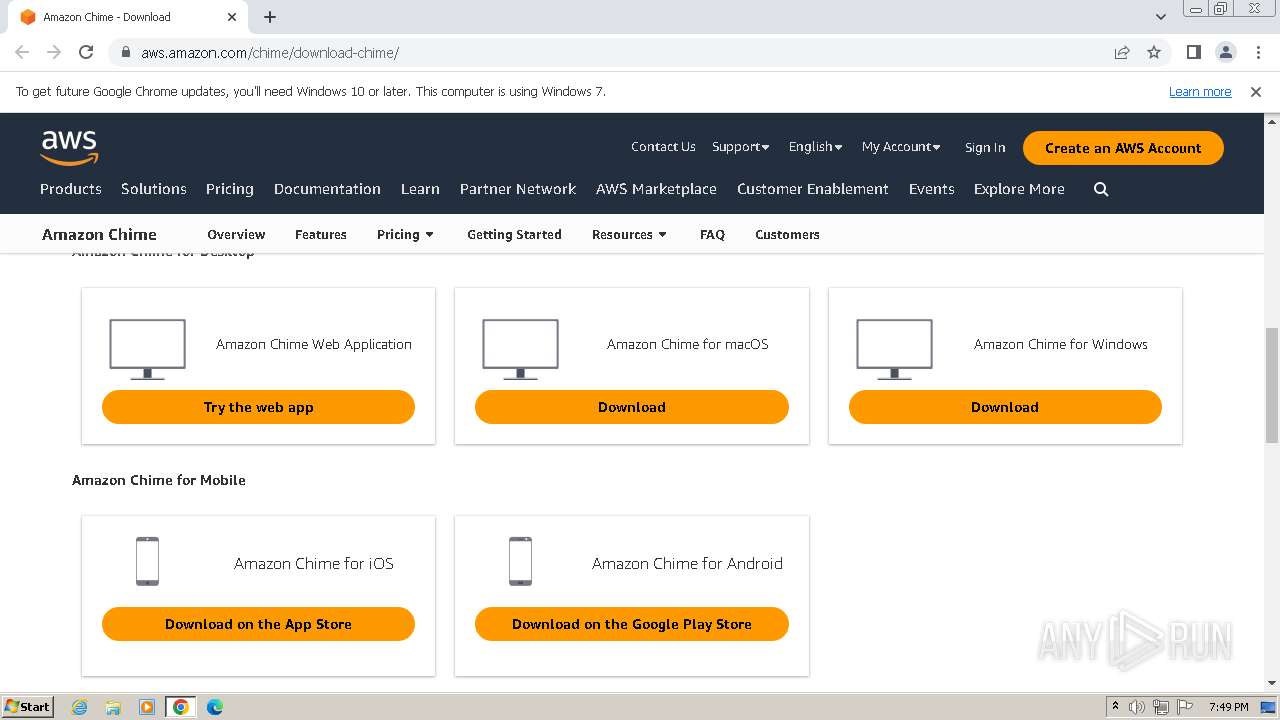Open the Chrome profile icon

1225,53
